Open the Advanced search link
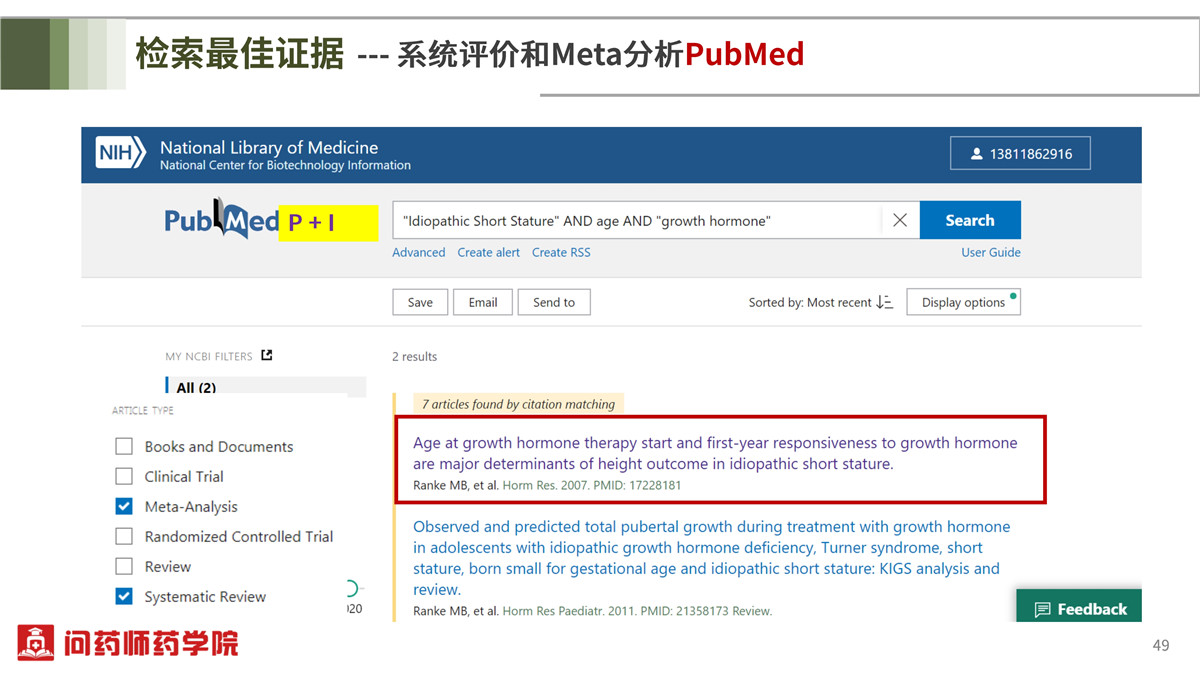This screenshot has height=675, width=1200. pos(419,252)
